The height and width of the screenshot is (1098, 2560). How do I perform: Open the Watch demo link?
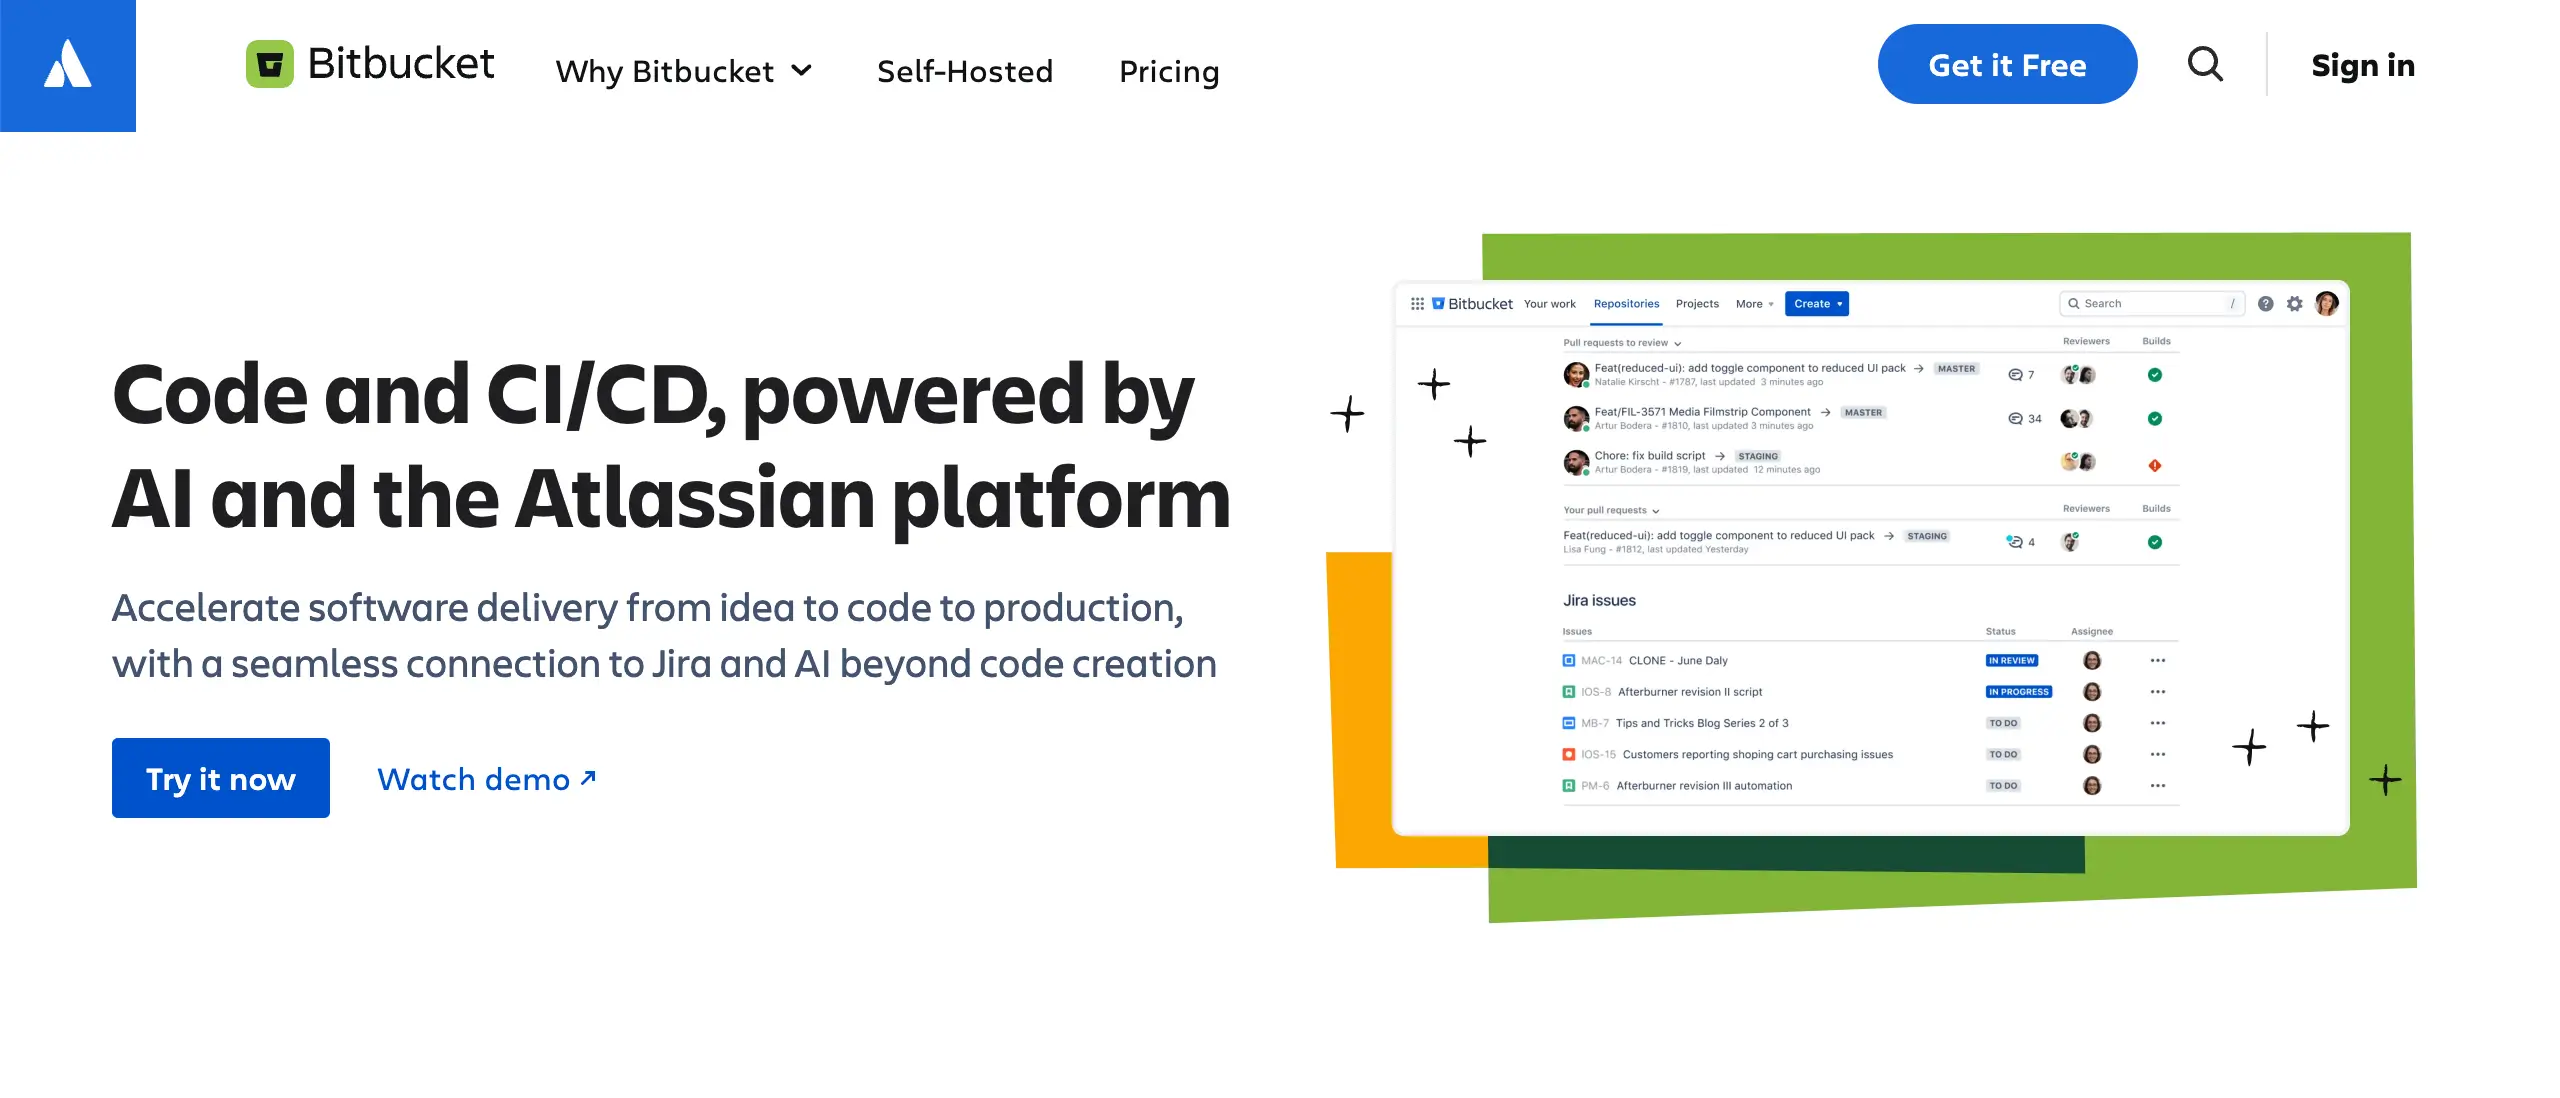[486, 779]
